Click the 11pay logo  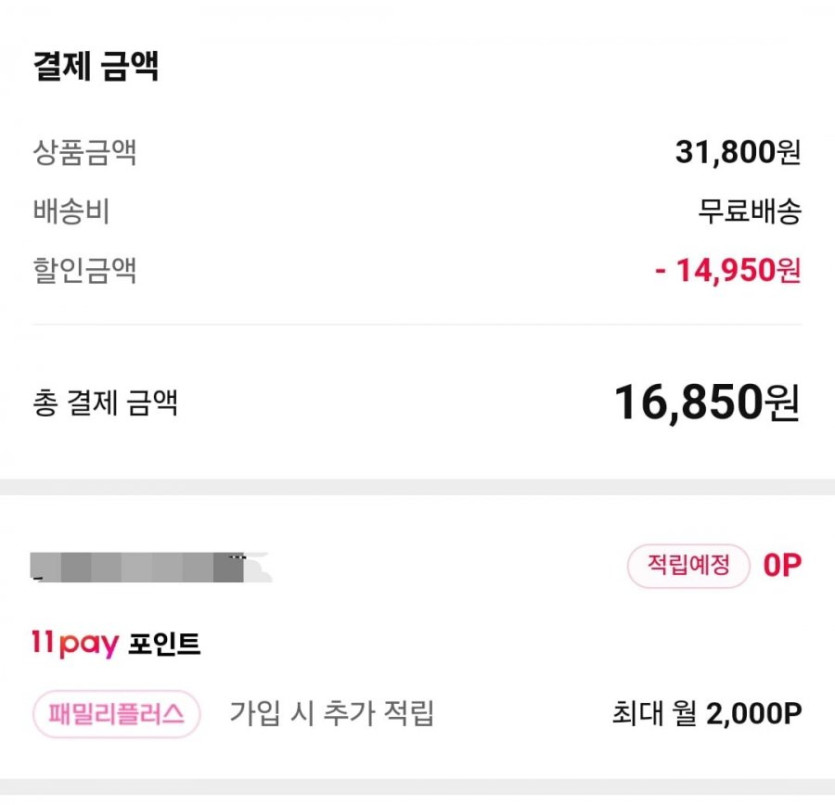point(75,645)
